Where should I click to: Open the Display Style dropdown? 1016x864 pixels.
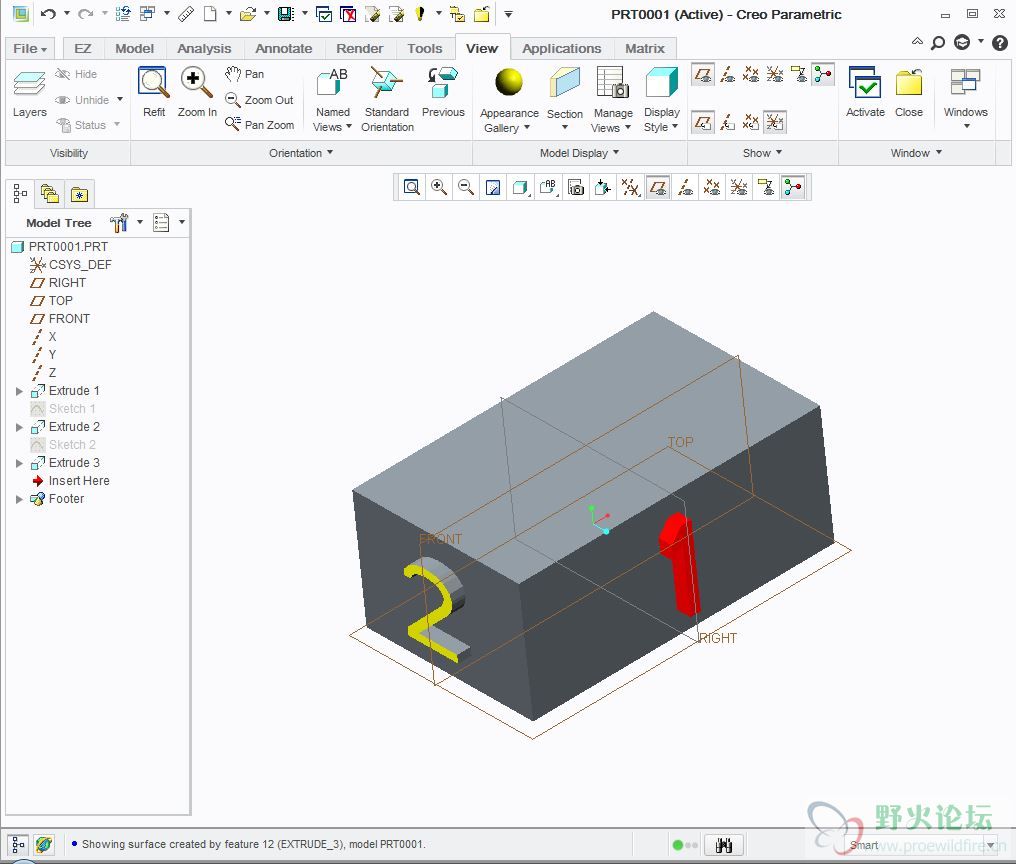(x=661, y=120)
